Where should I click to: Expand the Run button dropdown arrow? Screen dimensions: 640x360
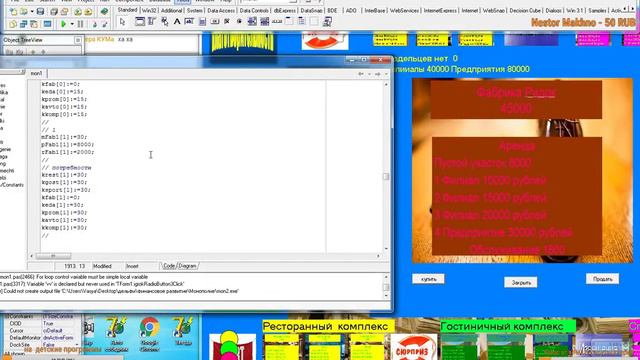pos(72,24)
